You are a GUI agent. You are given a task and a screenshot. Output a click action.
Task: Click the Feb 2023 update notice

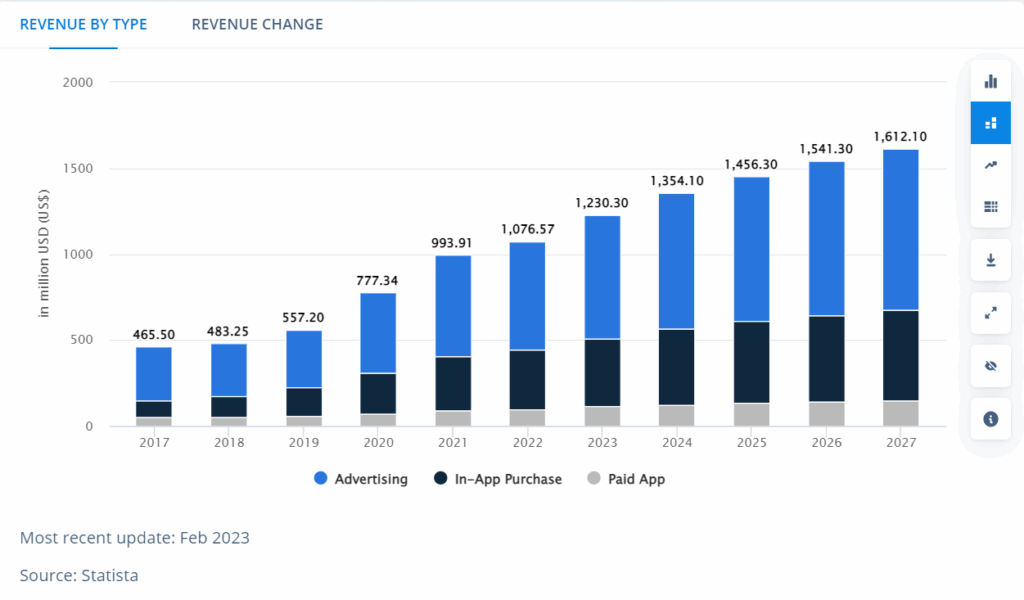point(137,537)
